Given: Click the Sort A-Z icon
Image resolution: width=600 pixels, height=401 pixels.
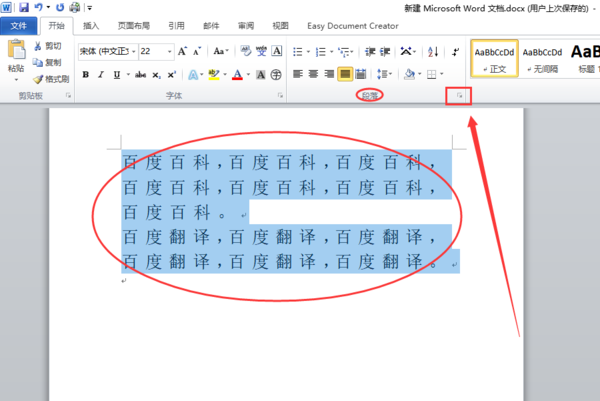Looking at the screenshot, I should 433,51.
